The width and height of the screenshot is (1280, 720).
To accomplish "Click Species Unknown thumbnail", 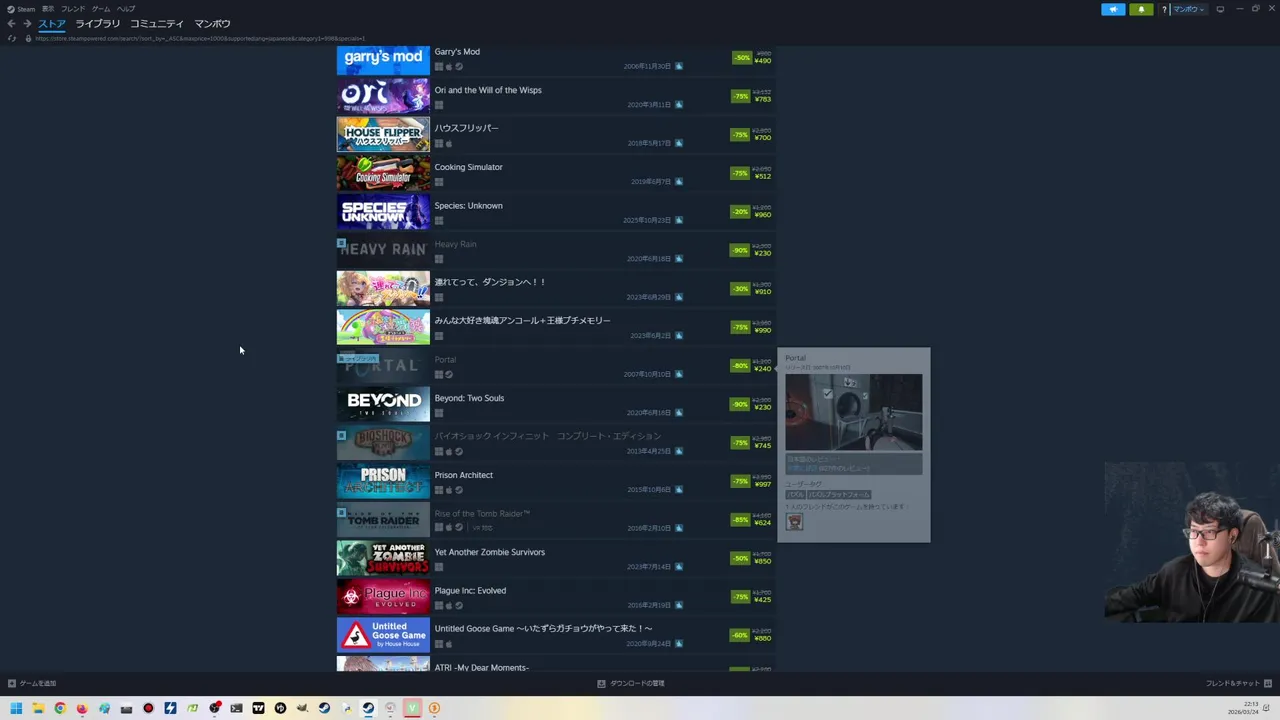I will point(383,212).
